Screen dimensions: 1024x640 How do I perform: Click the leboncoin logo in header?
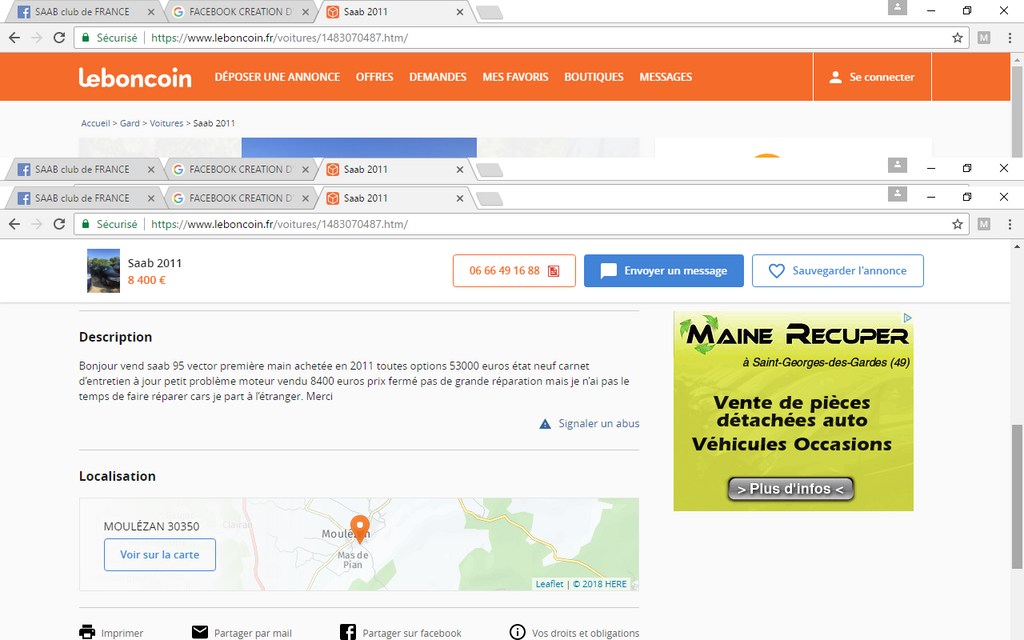[x=135, y=77]
